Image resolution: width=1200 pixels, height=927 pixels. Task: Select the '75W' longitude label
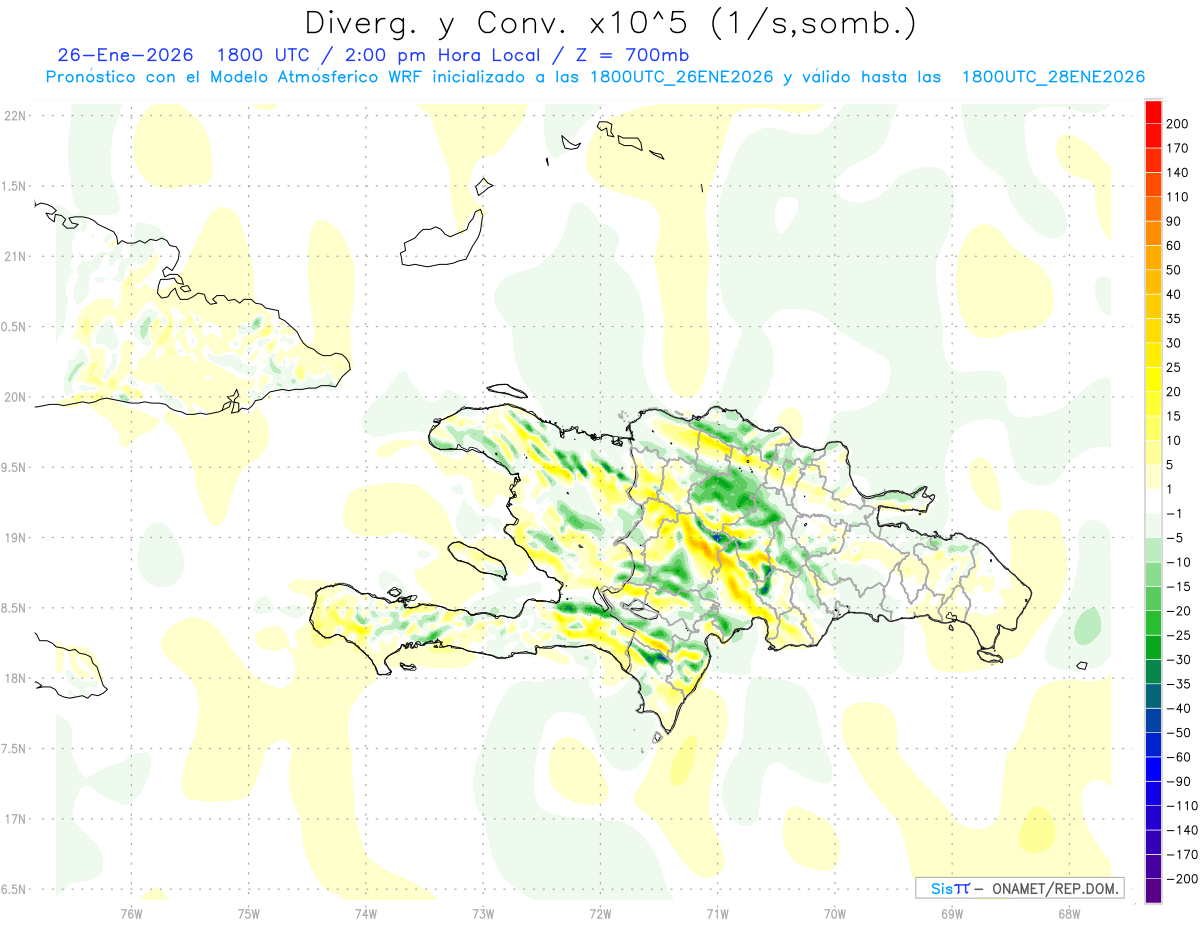point(248,913)
